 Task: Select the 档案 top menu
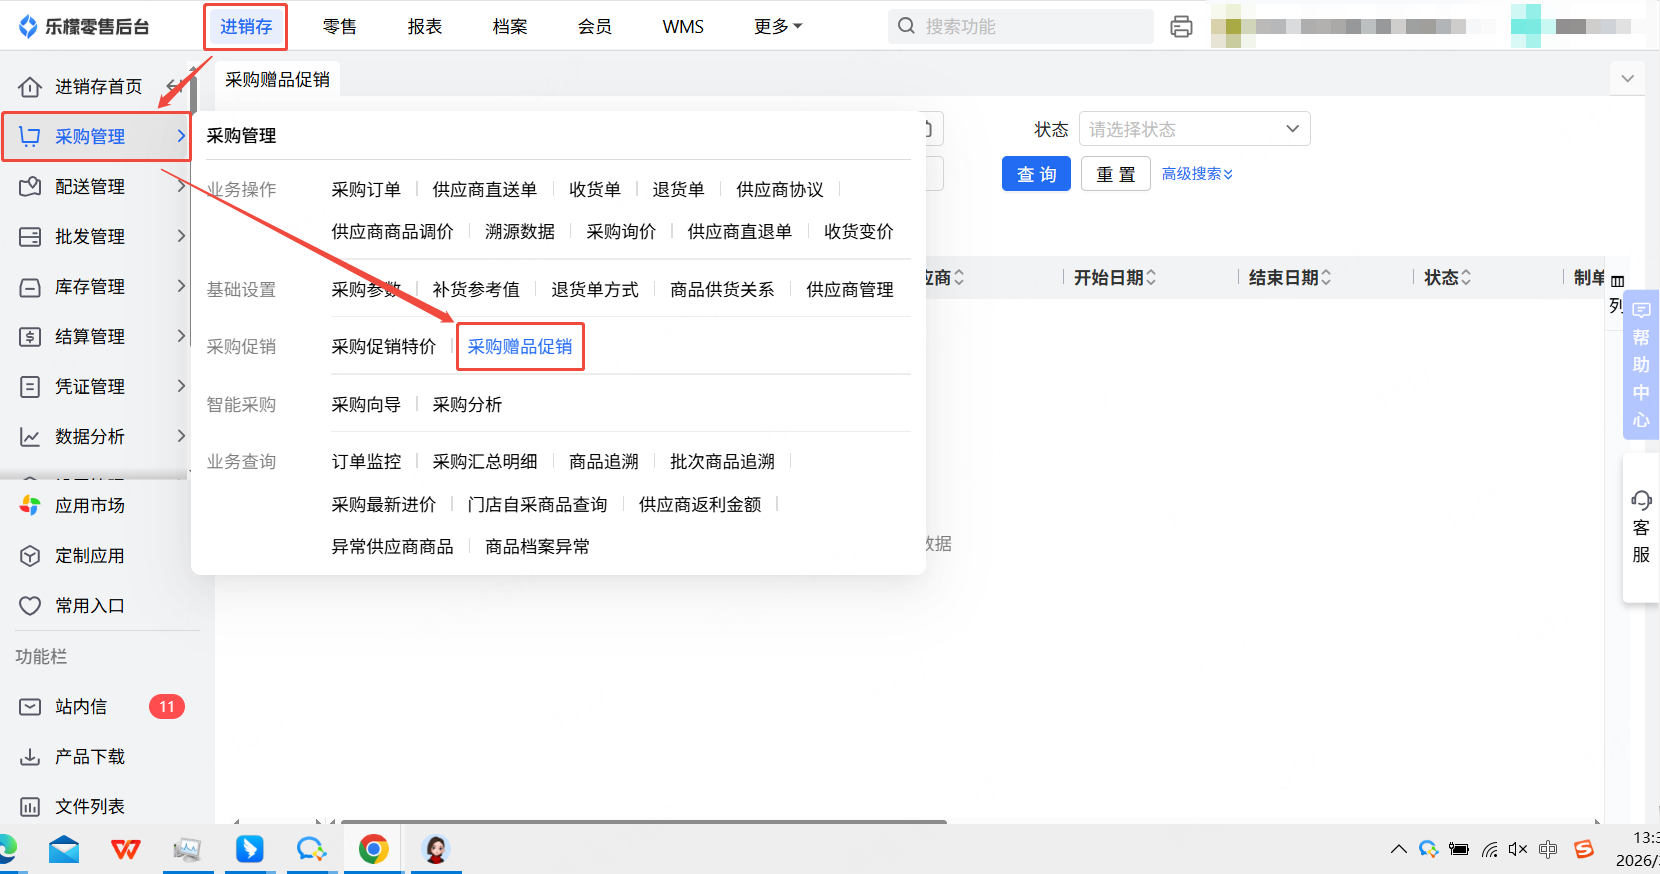click(509, 27)
